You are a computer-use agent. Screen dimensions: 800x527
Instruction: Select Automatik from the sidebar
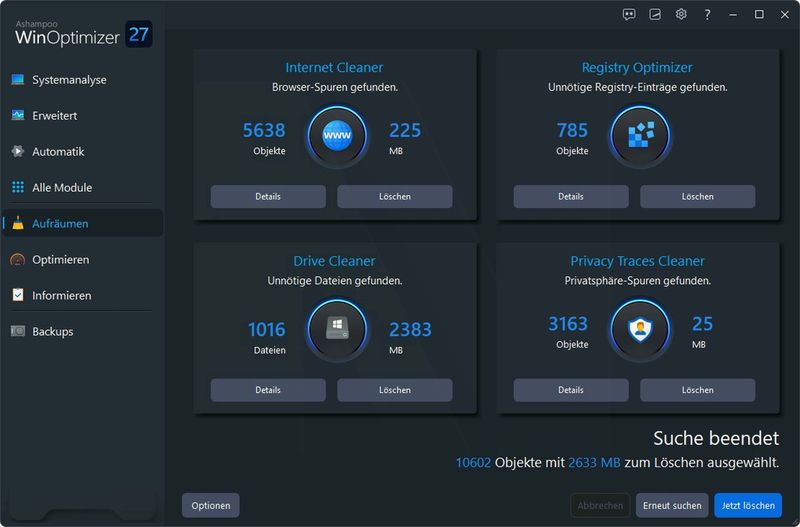pos(58,152)
